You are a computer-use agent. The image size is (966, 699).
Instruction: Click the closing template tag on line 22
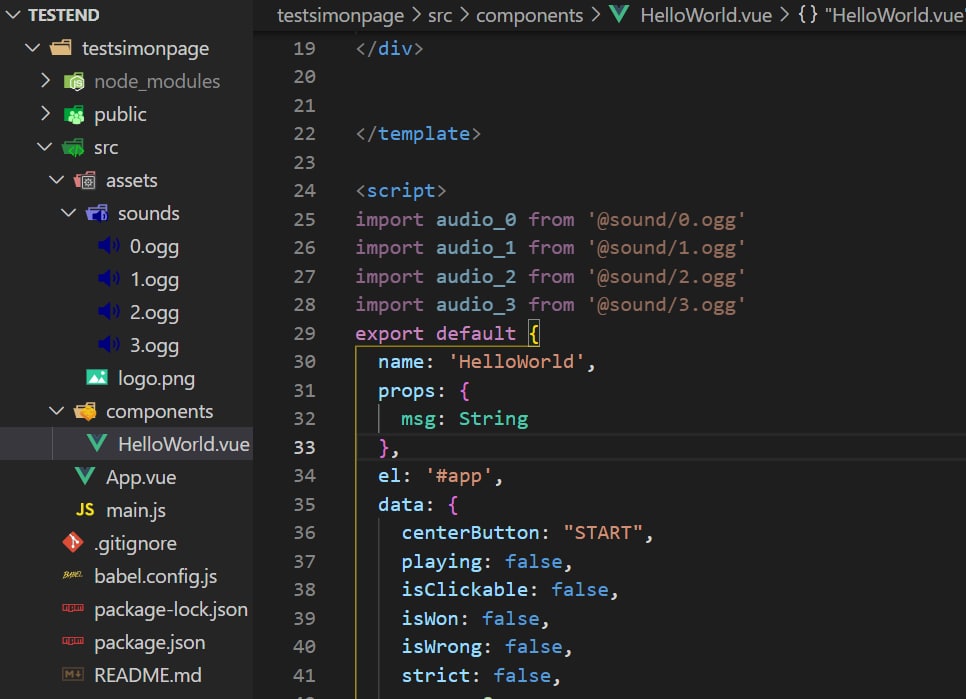click(418, 134)
